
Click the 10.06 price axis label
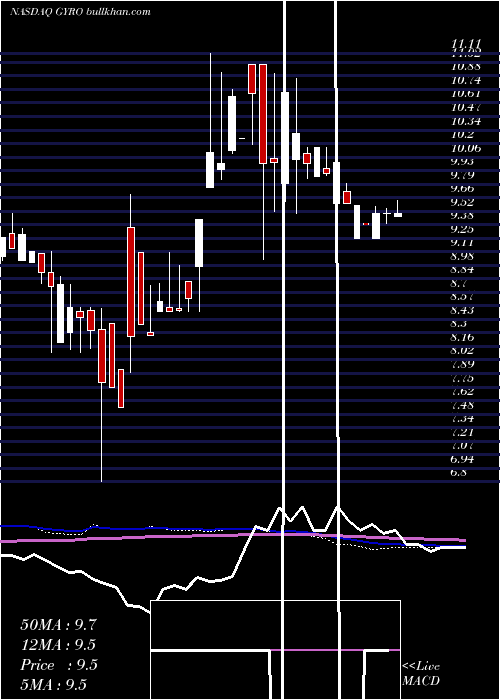(466, 148)
